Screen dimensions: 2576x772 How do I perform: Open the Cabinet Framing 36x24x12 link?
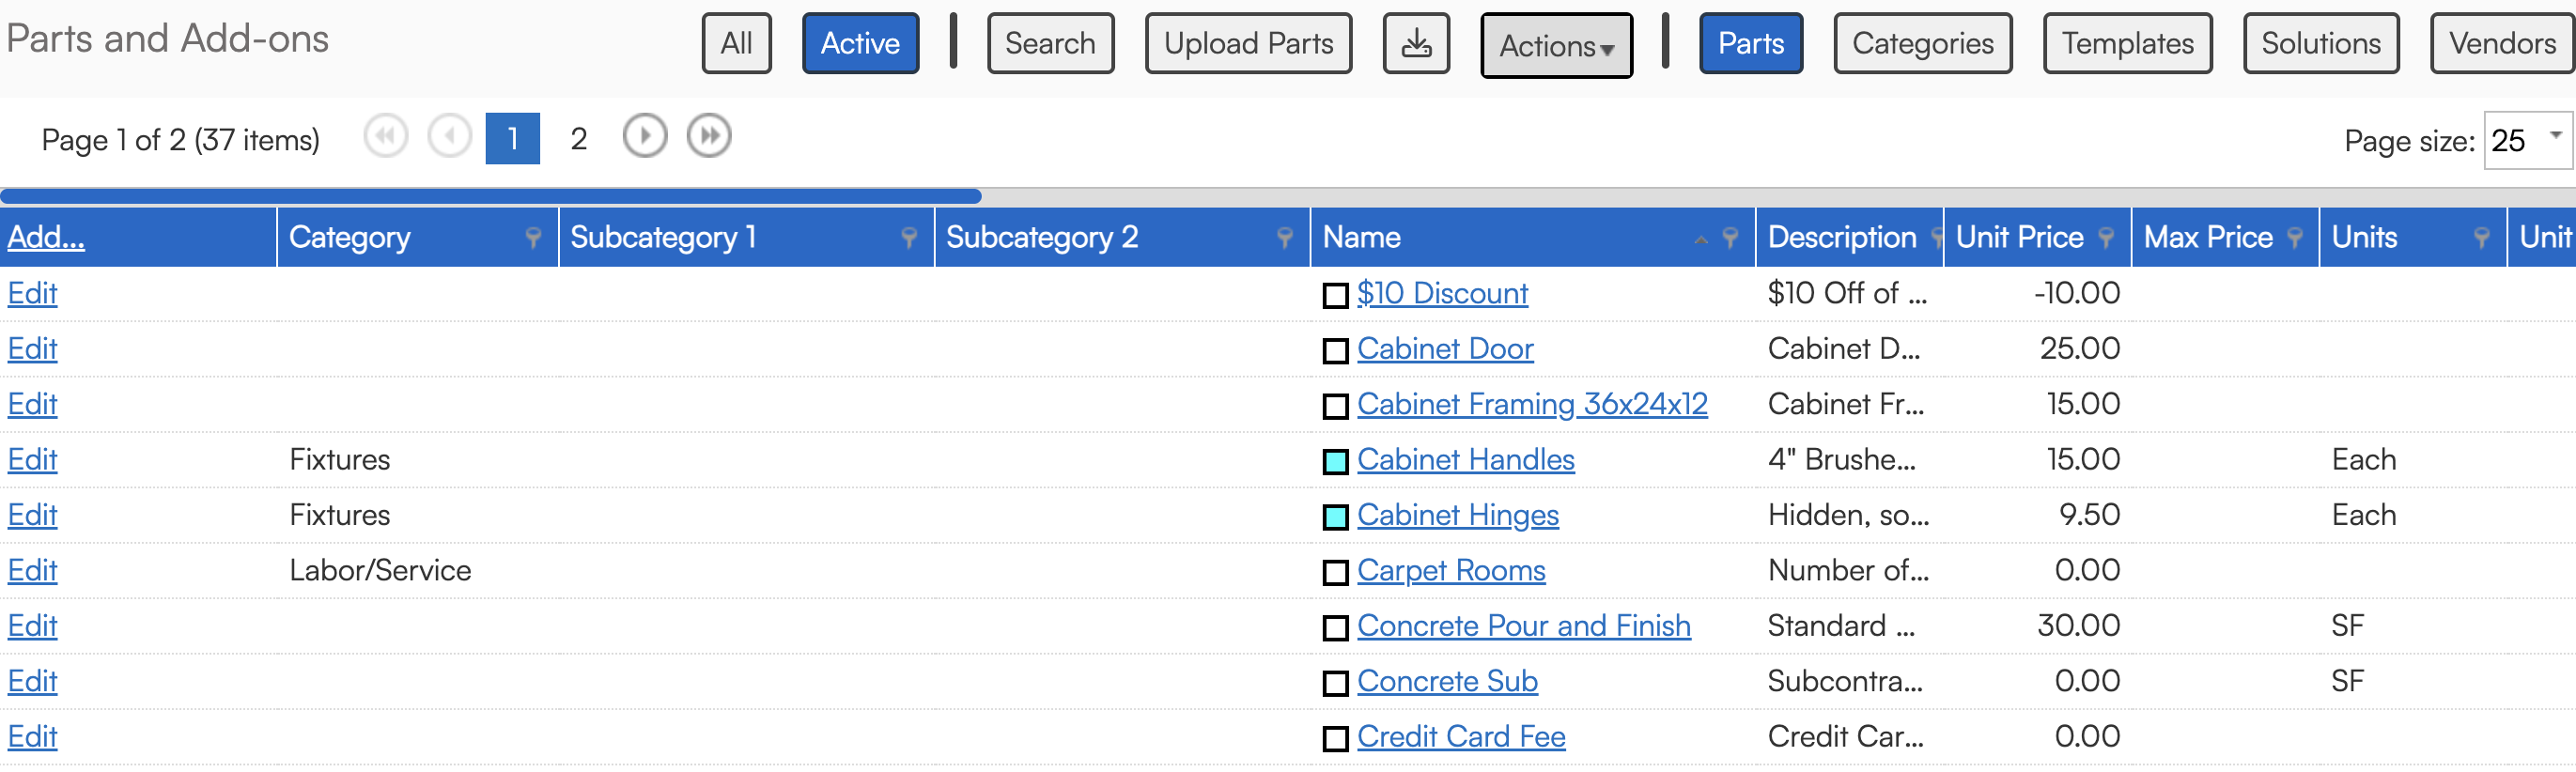coord(1532,404)
